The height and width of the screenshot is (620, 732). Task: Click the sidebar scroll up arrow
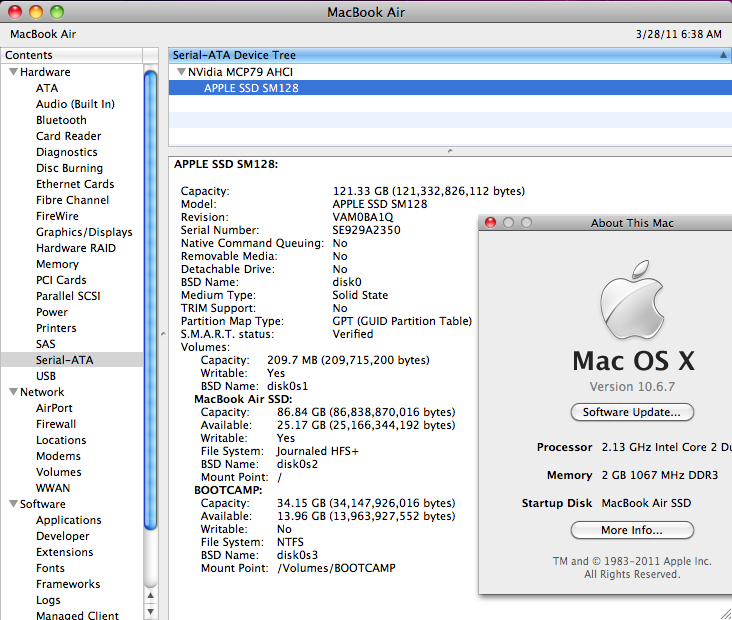click(150, 595)
